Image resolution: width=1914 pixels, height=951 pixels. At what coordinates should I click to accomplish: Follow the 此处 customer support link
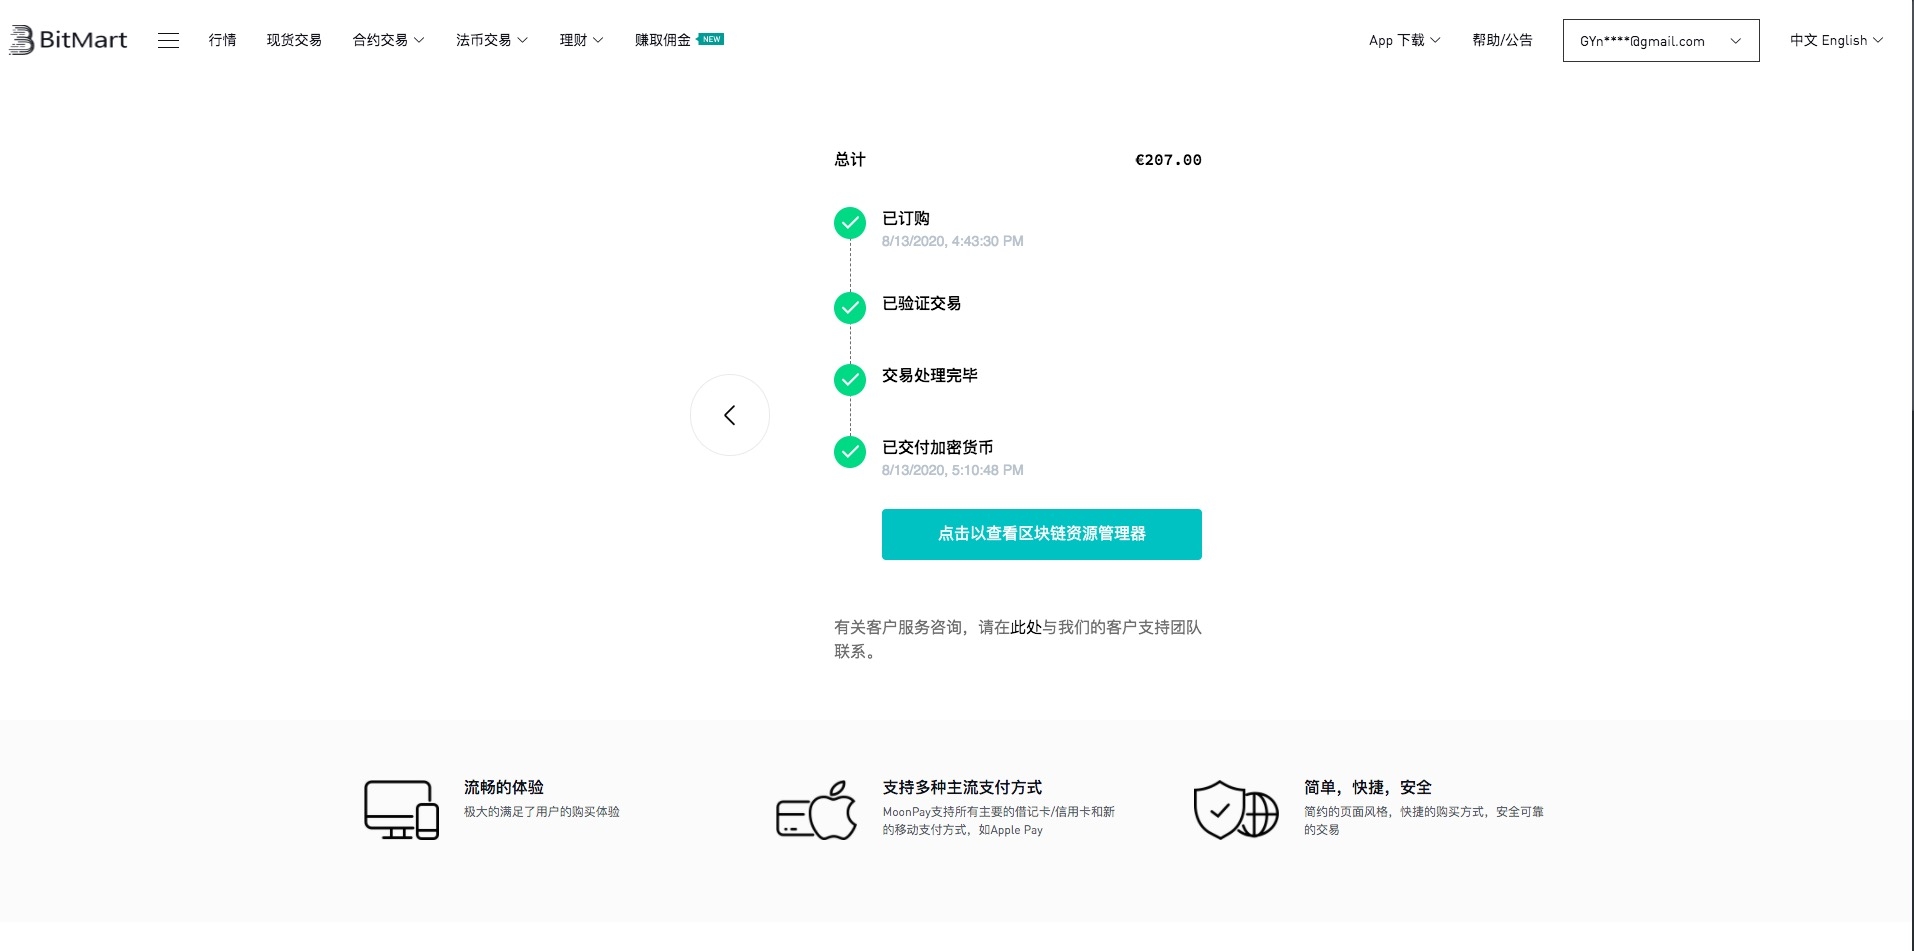point(1026,627)
